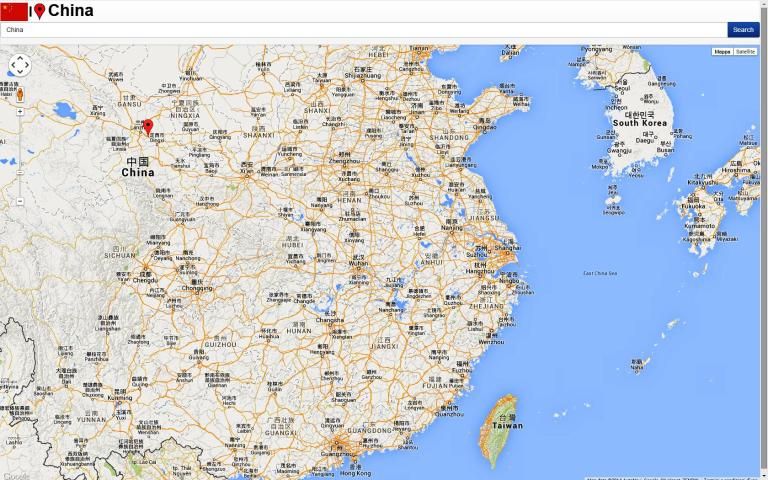This screenshot has height=480, width=768.
Task: Zoom in with the plus button
Action: (x=20, y=112)
